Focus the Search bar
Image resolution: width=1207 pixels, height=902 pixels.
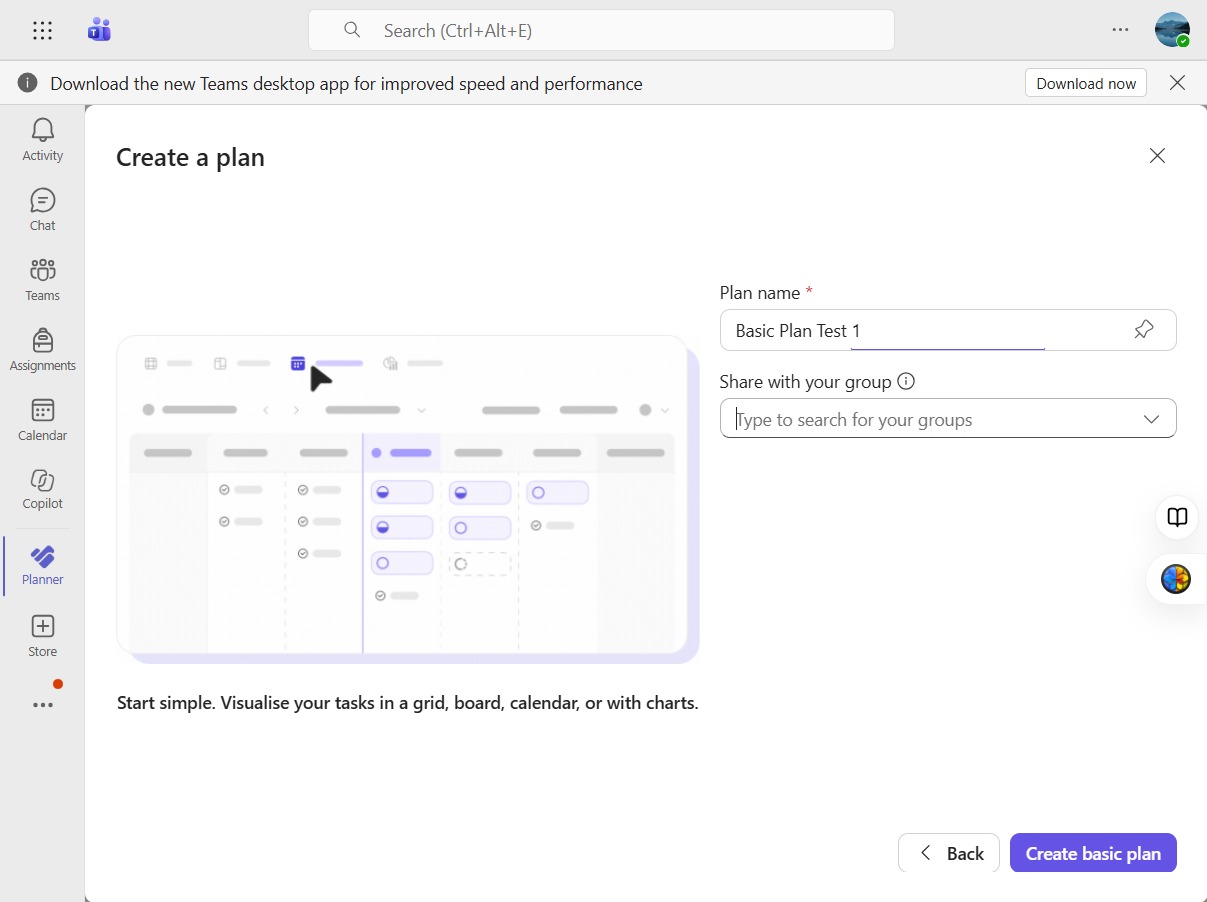601,30
